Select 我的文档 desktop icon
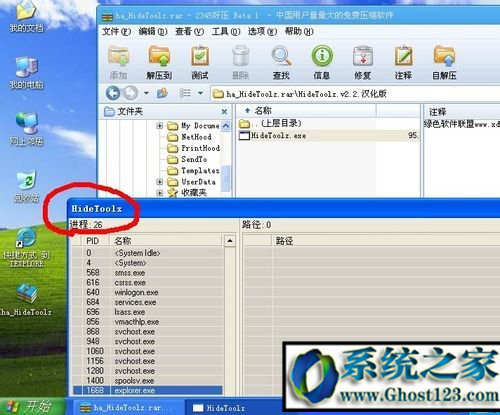500x415 pixels. tap(26, 17)
